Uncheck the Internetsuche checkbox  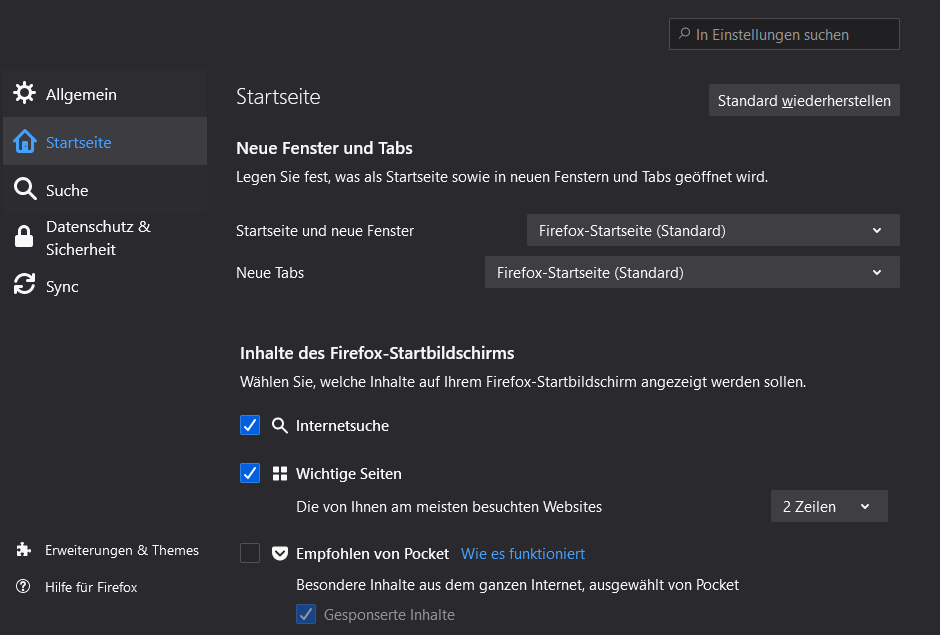[250, 425]
